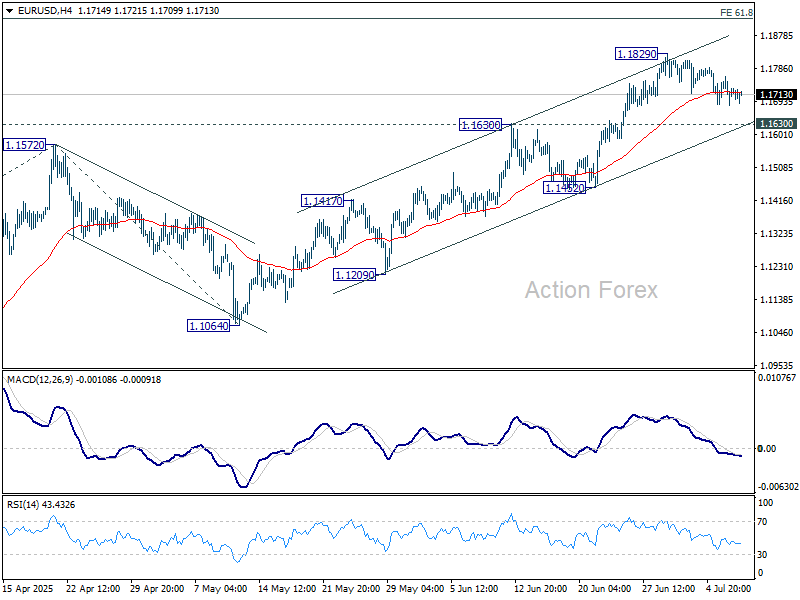The width and height of the screenshot is (800, 600).
Task: Click the 1.12090 swing low label
Action: 354,274
